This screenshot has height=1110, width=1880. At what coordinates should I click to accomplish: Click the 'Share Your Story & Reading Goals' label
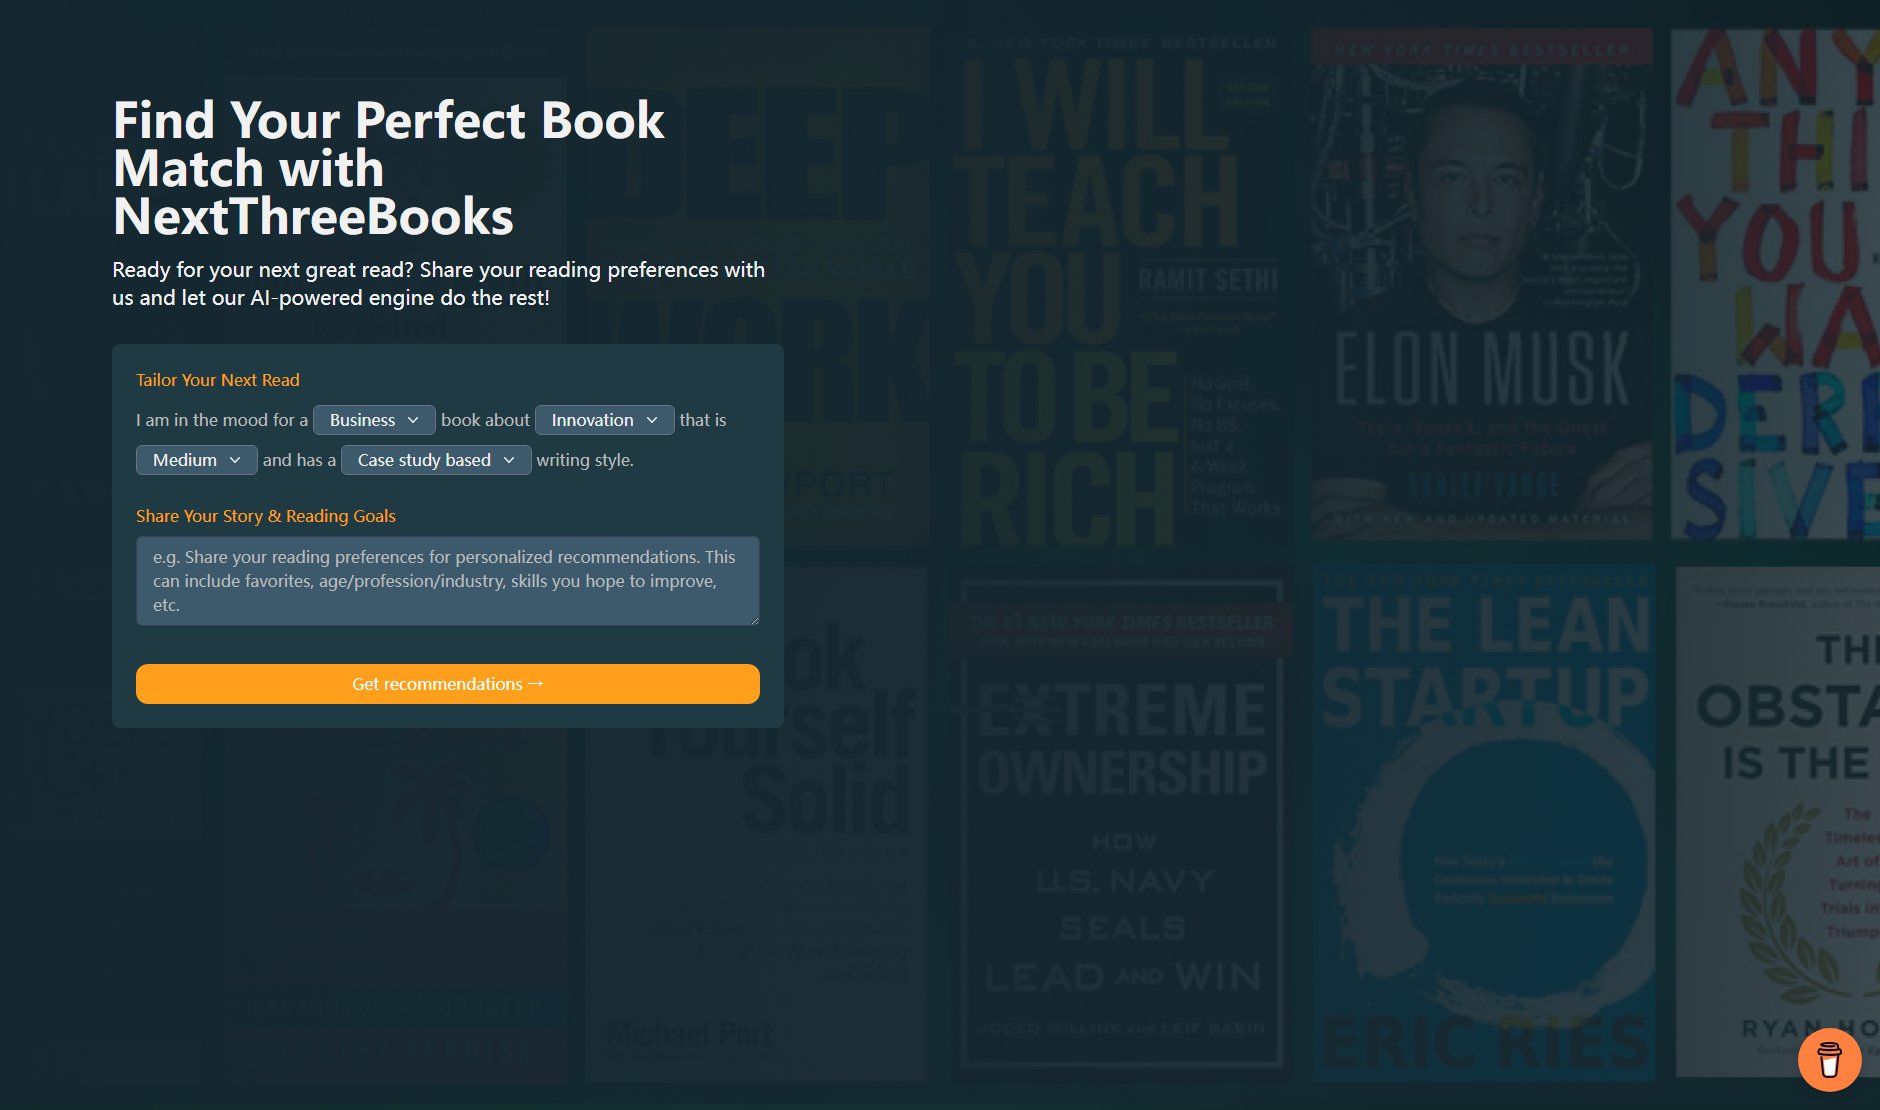point(266,516)
